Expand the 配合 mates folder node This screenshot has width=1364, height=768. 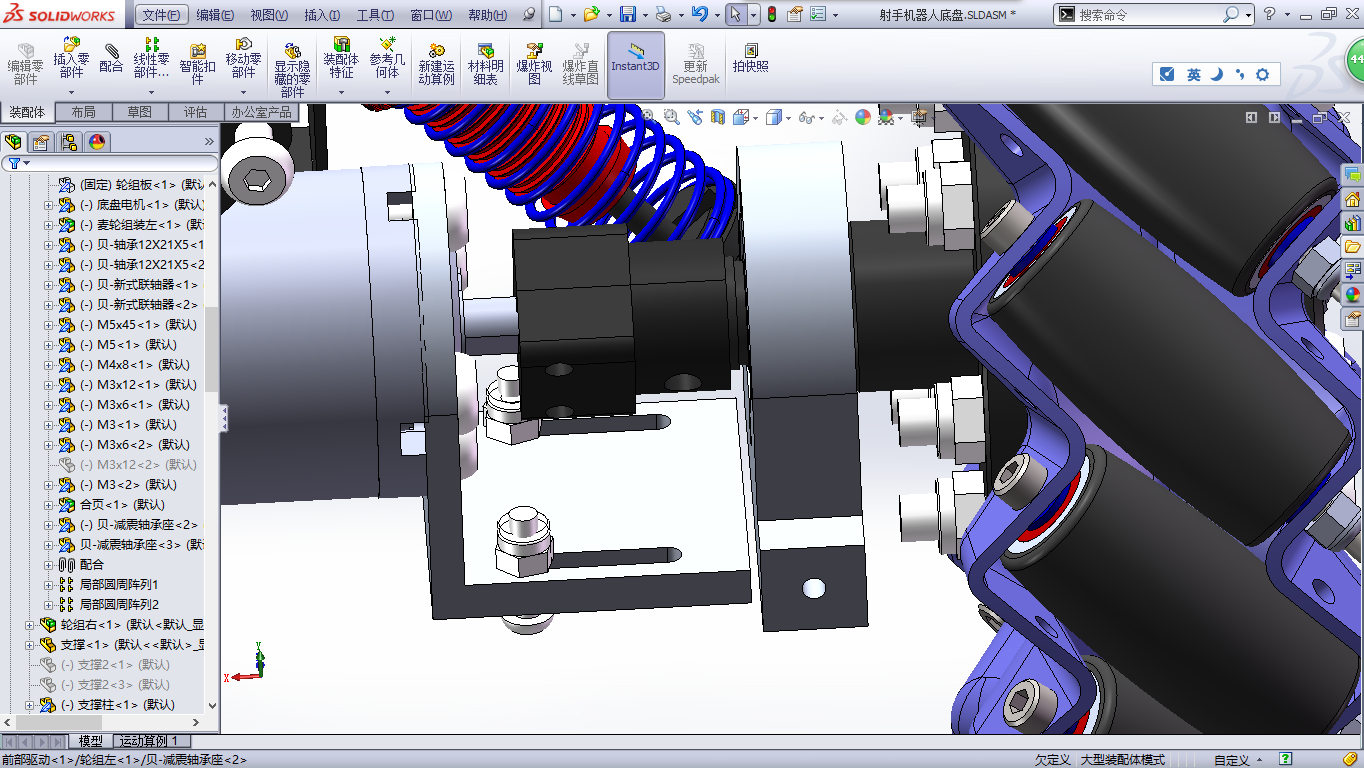[x=48, y=564]
